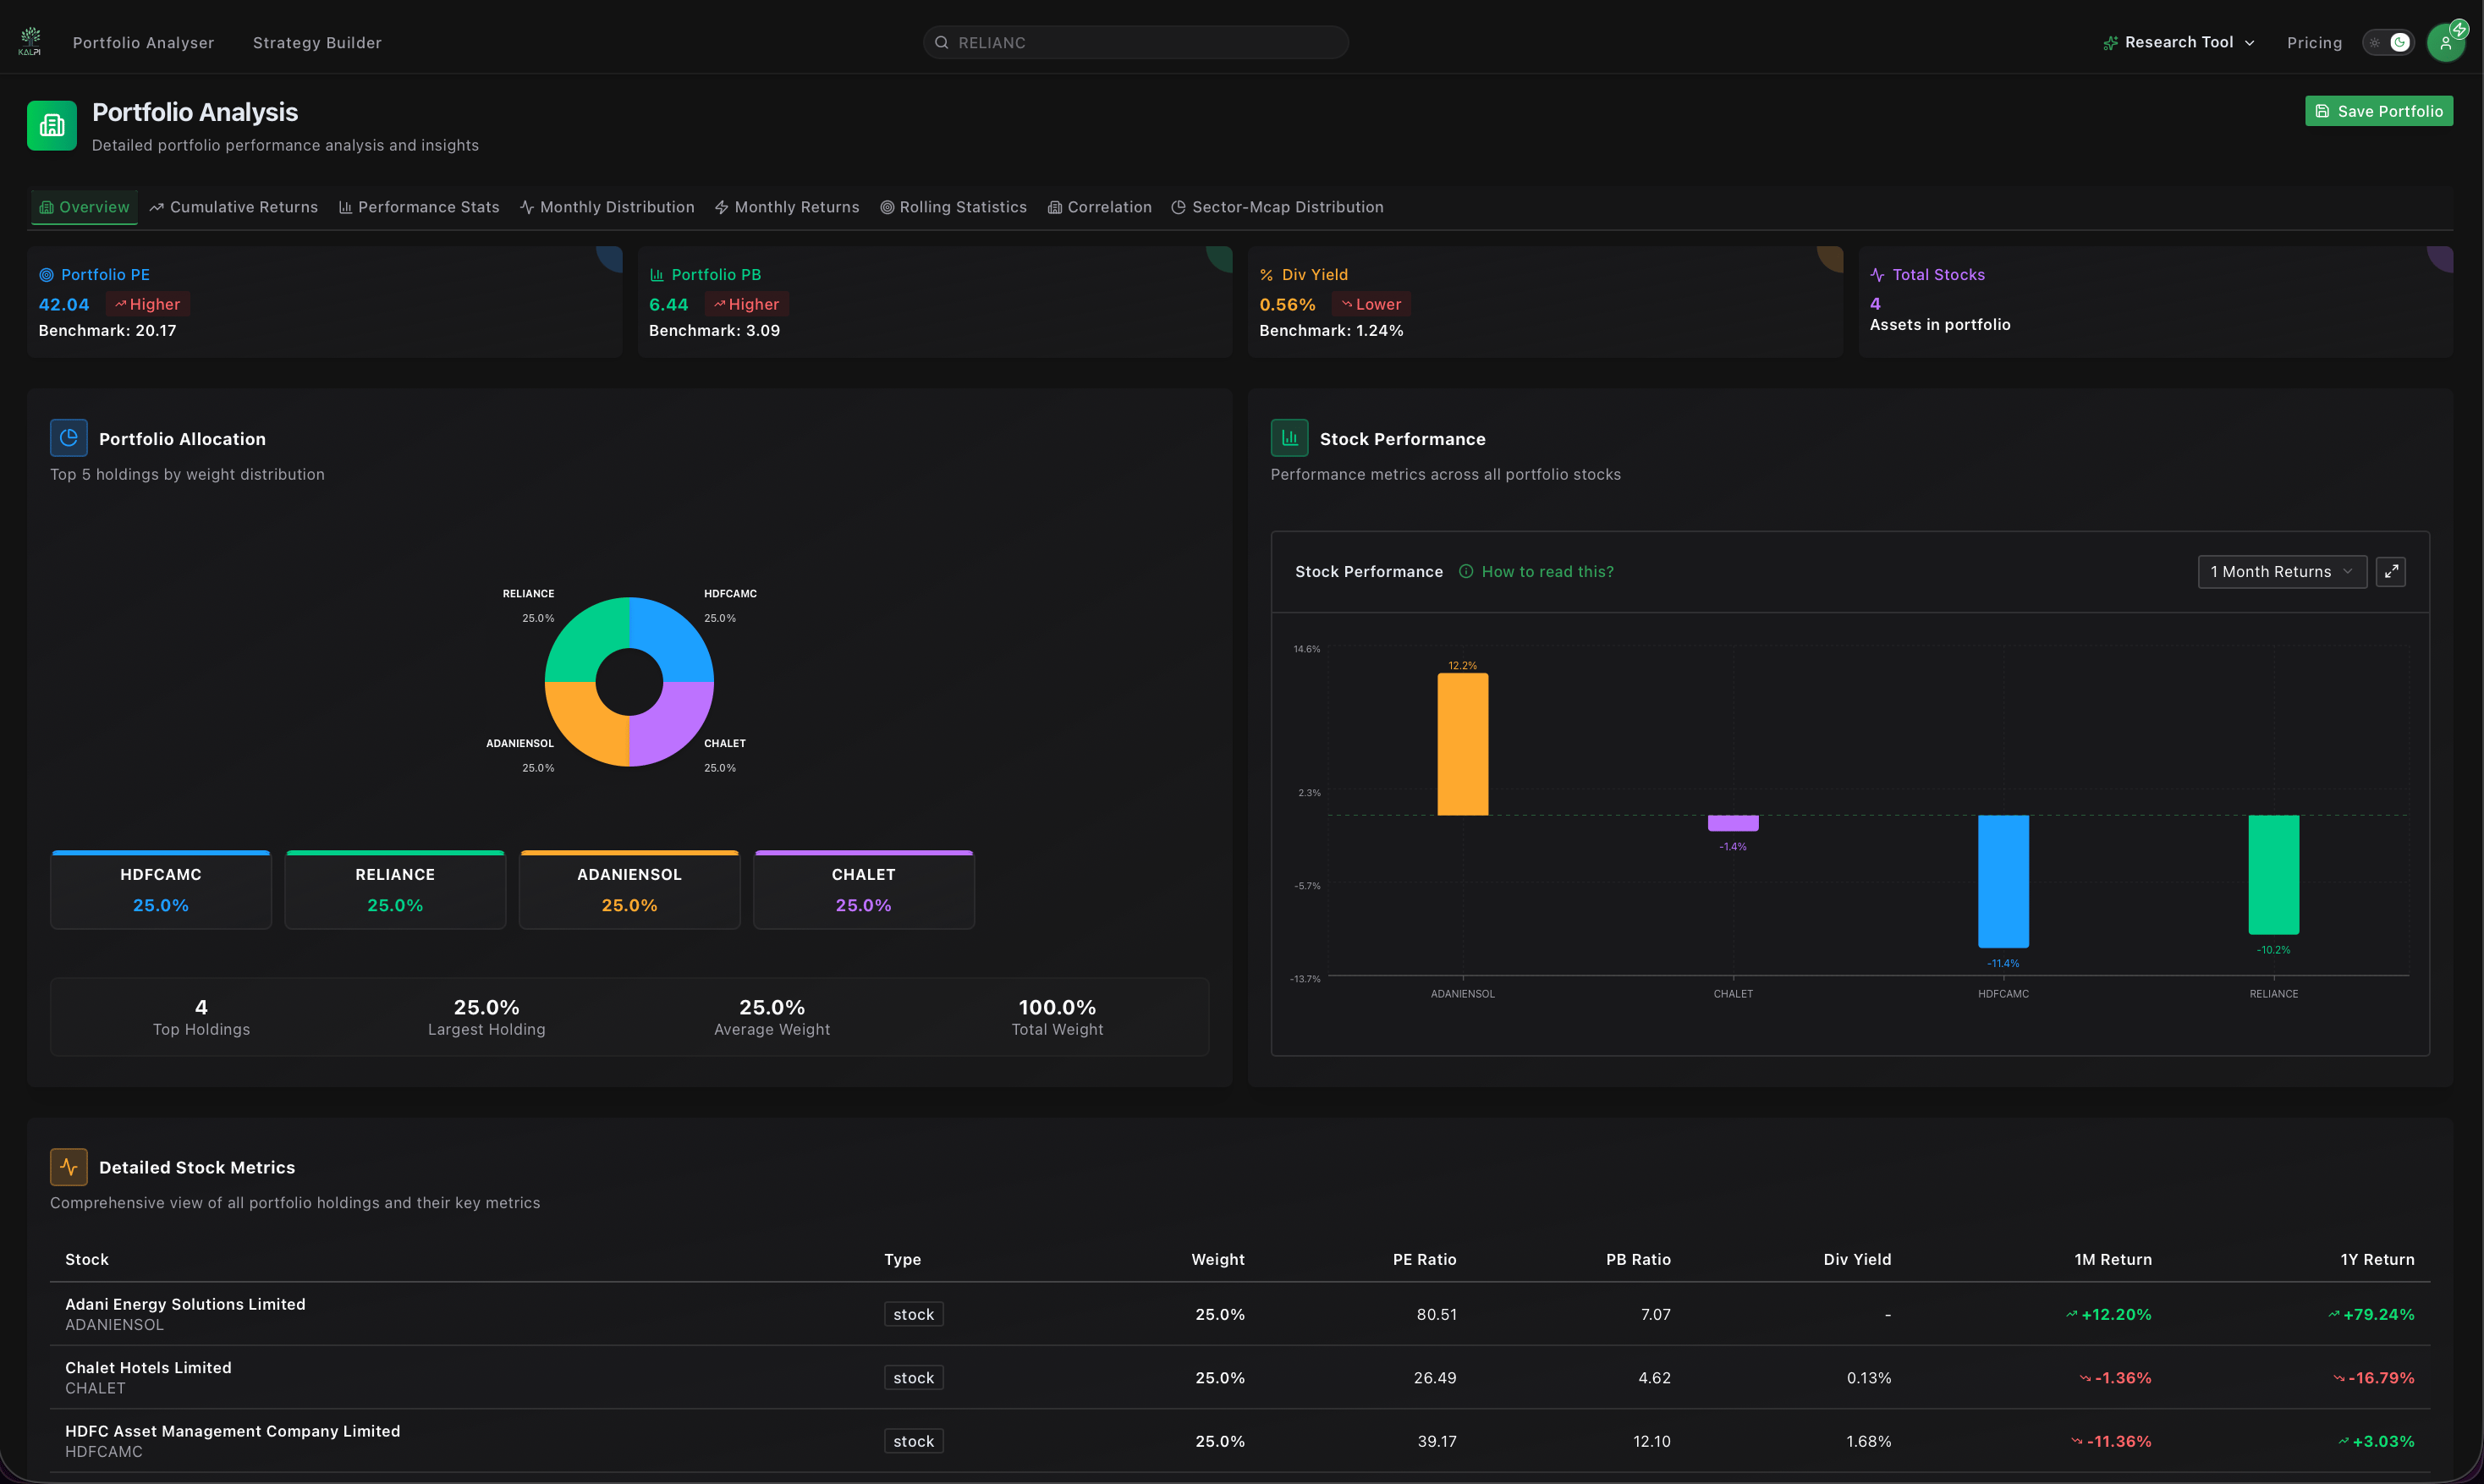Click the Portfolio Analysis green building icon
2484x1484 pixels.
tap(52, 125)
